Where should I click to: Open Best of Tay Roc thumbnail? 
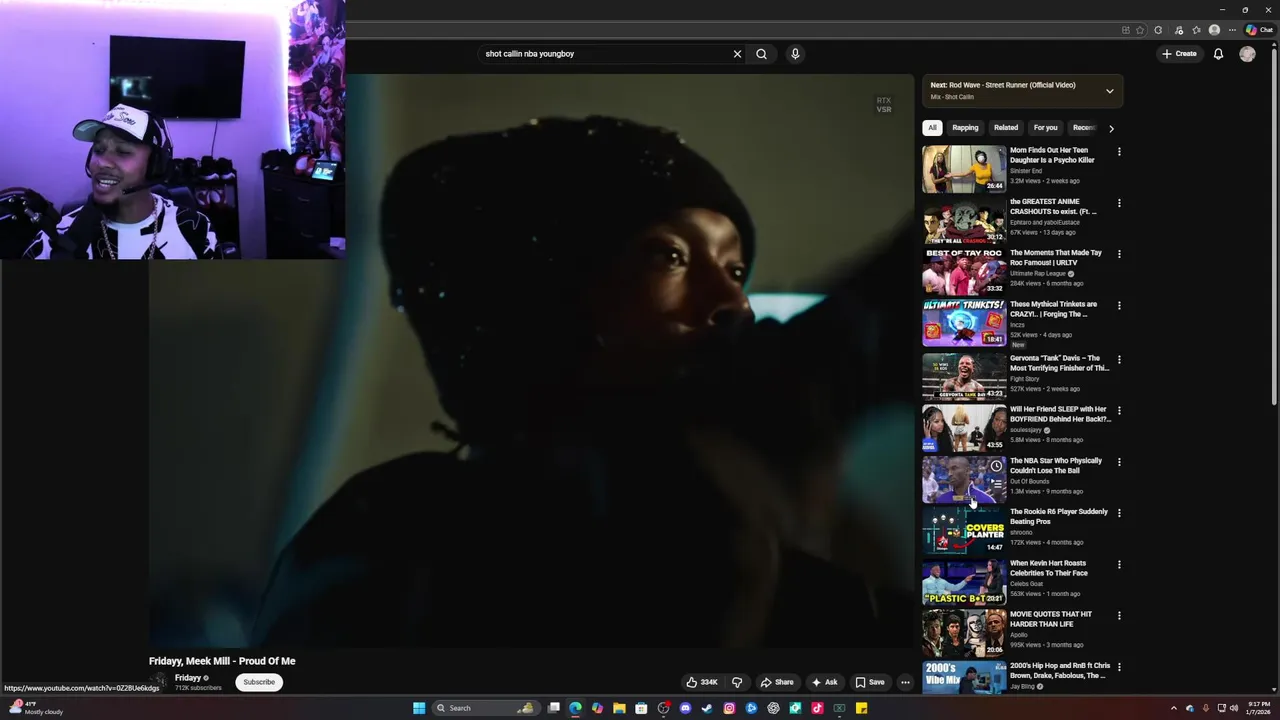tap(964, 271)
